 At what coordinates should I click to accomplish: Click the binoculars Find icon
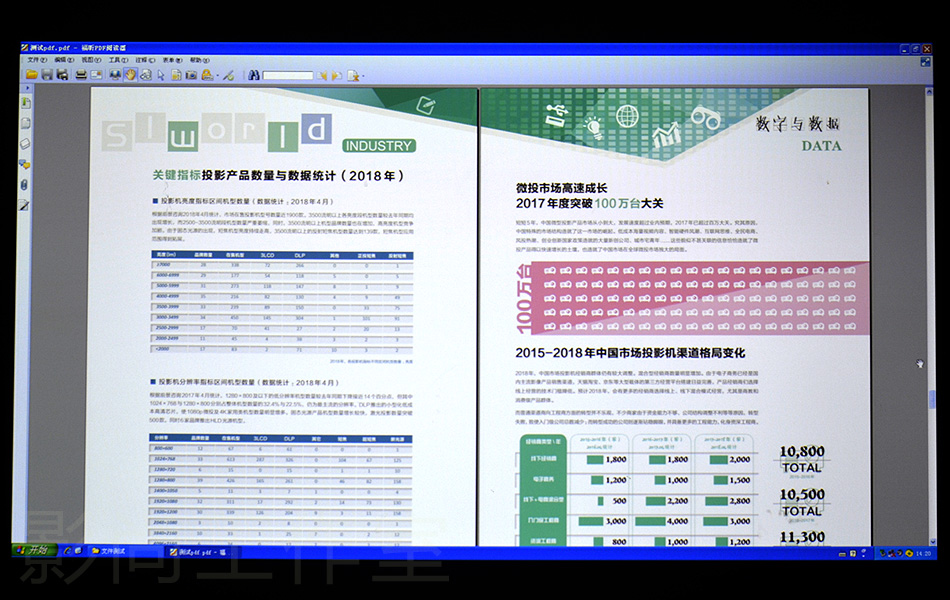[254, 75]
